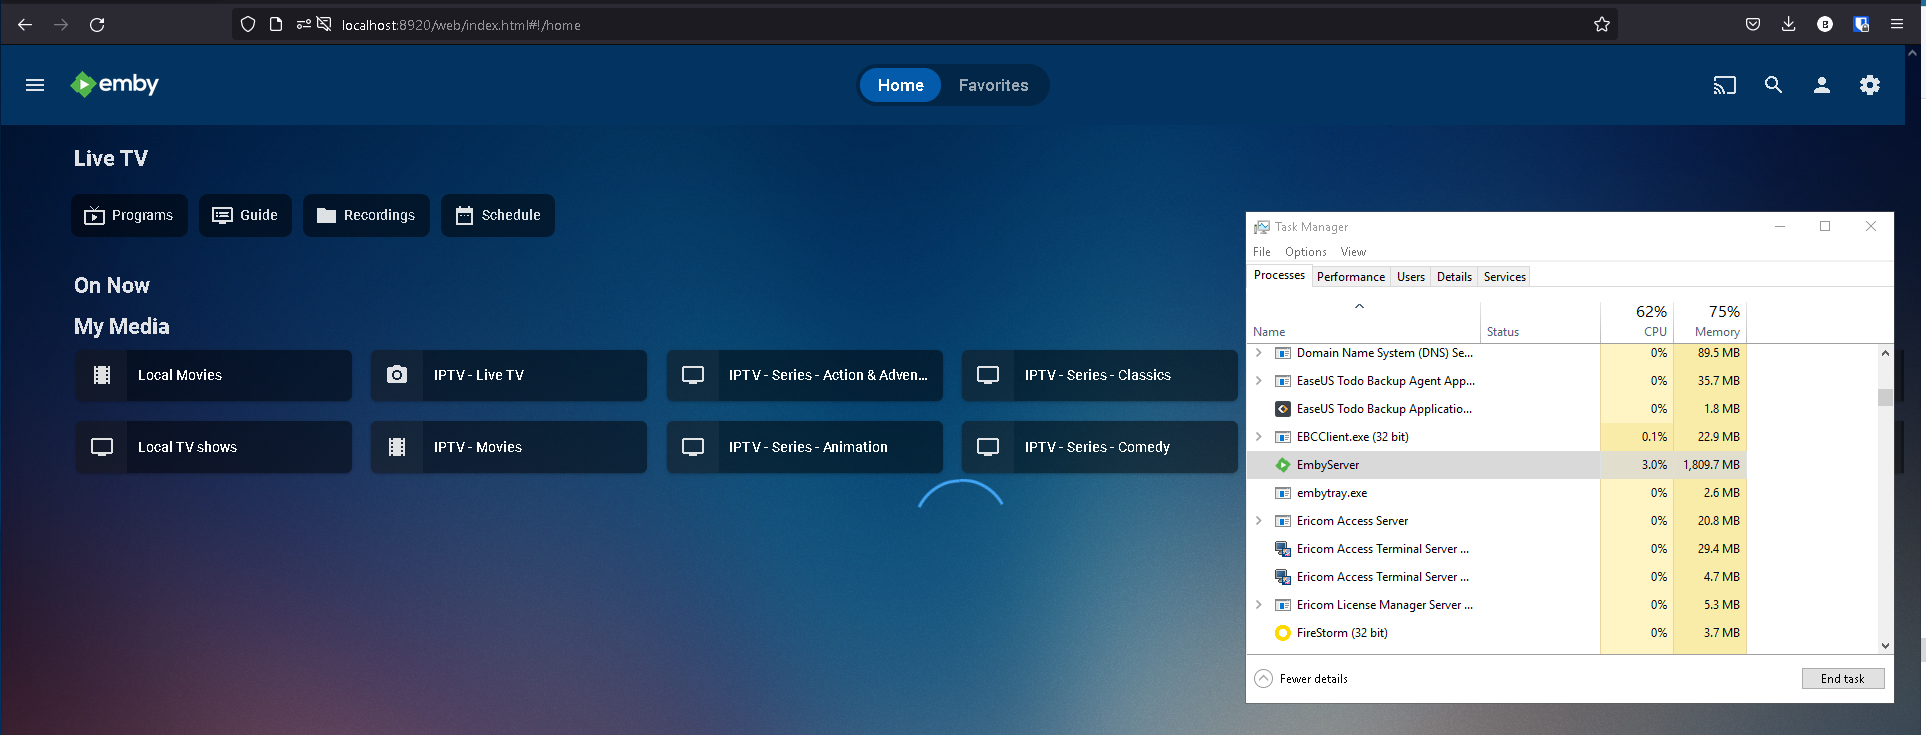Viewport: 1926px width, 735px height.
Task: Click the address bar URL
Action: click(461, 25)
